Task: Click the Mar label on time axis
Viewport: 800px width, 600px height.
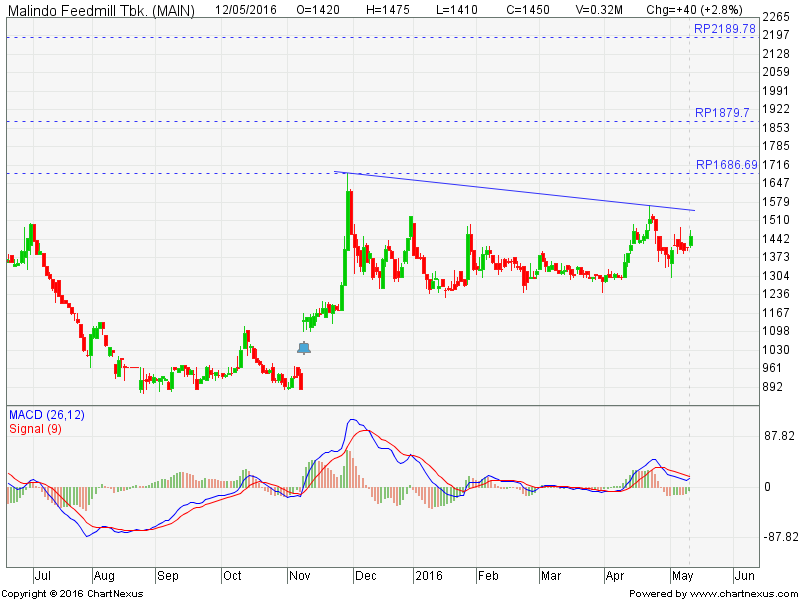Action: coord(551,576)
